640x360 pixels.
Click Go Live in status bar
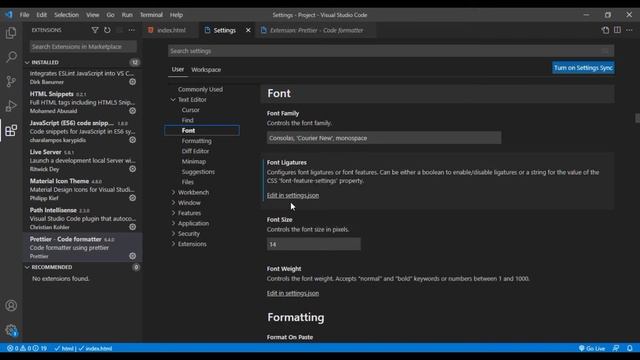592,348
